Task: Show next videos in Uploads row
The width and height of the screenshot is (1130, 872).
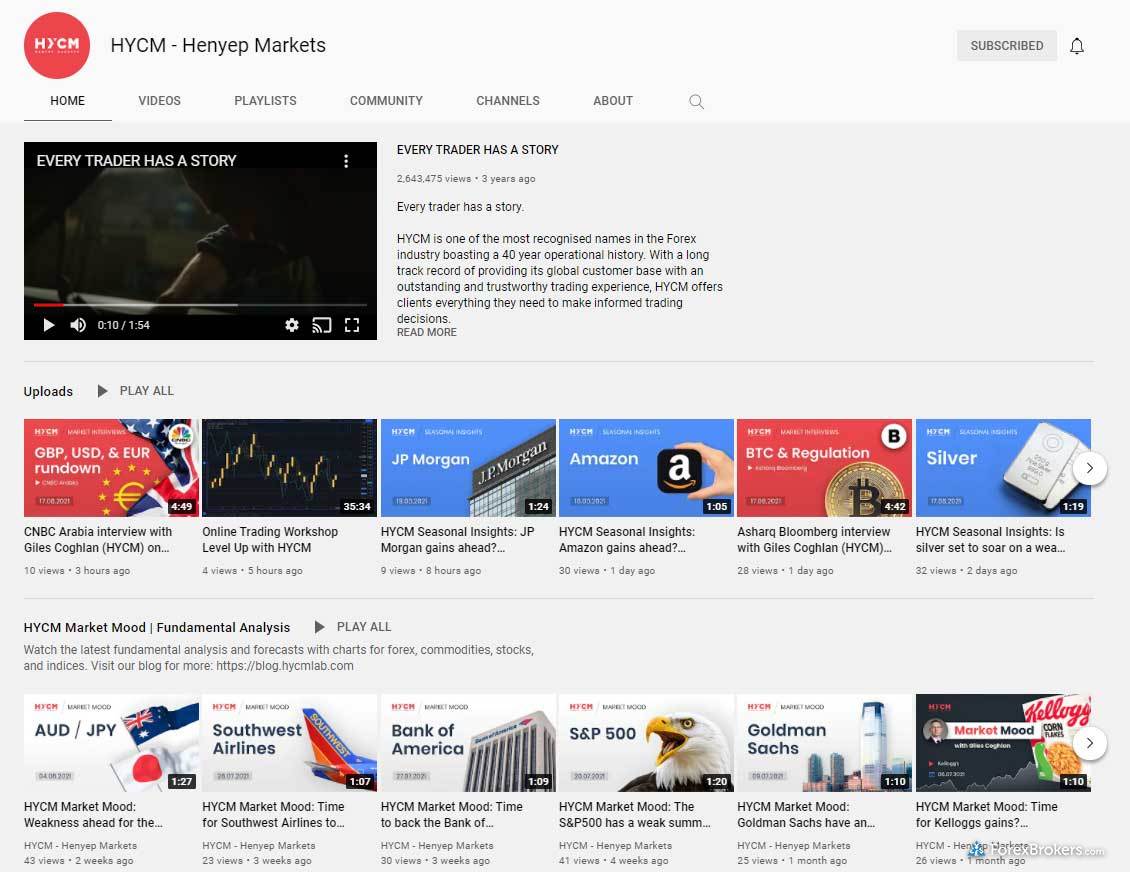Action: click(1090, 468)
